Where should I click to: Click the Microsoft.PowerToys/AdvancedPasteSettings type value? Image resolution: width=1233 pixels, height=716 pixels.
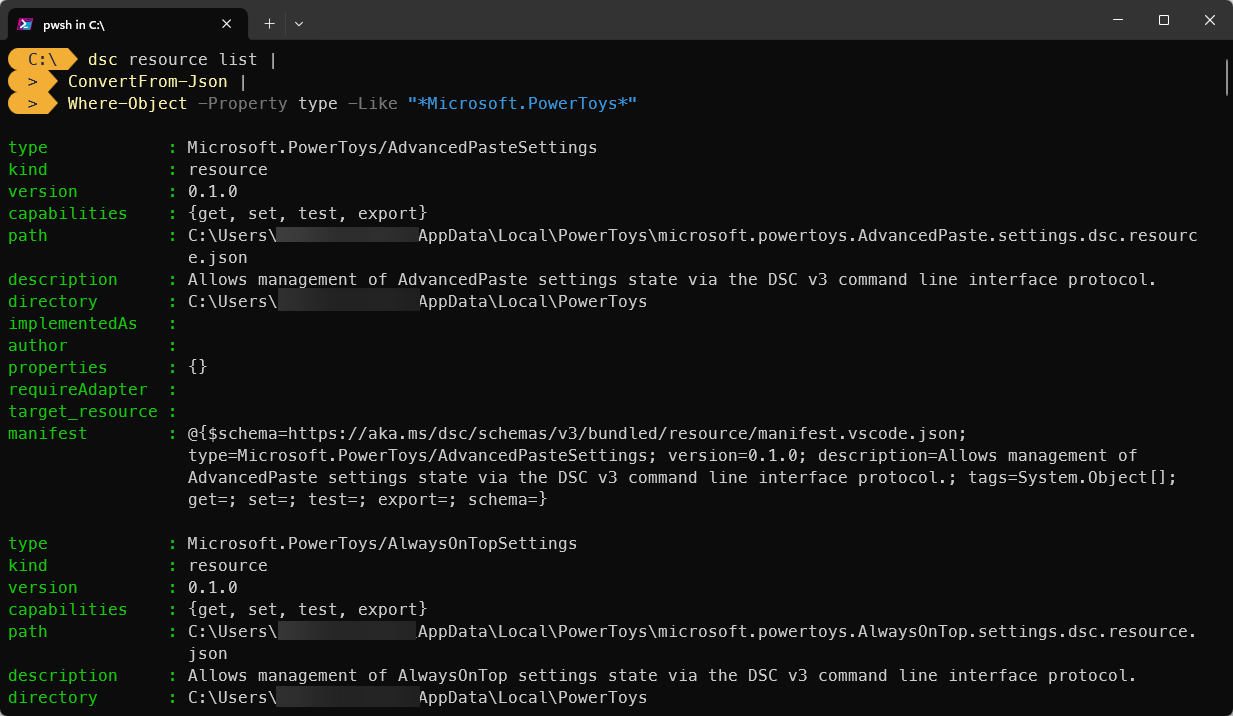pyautogui.click(x=392, y=148)
